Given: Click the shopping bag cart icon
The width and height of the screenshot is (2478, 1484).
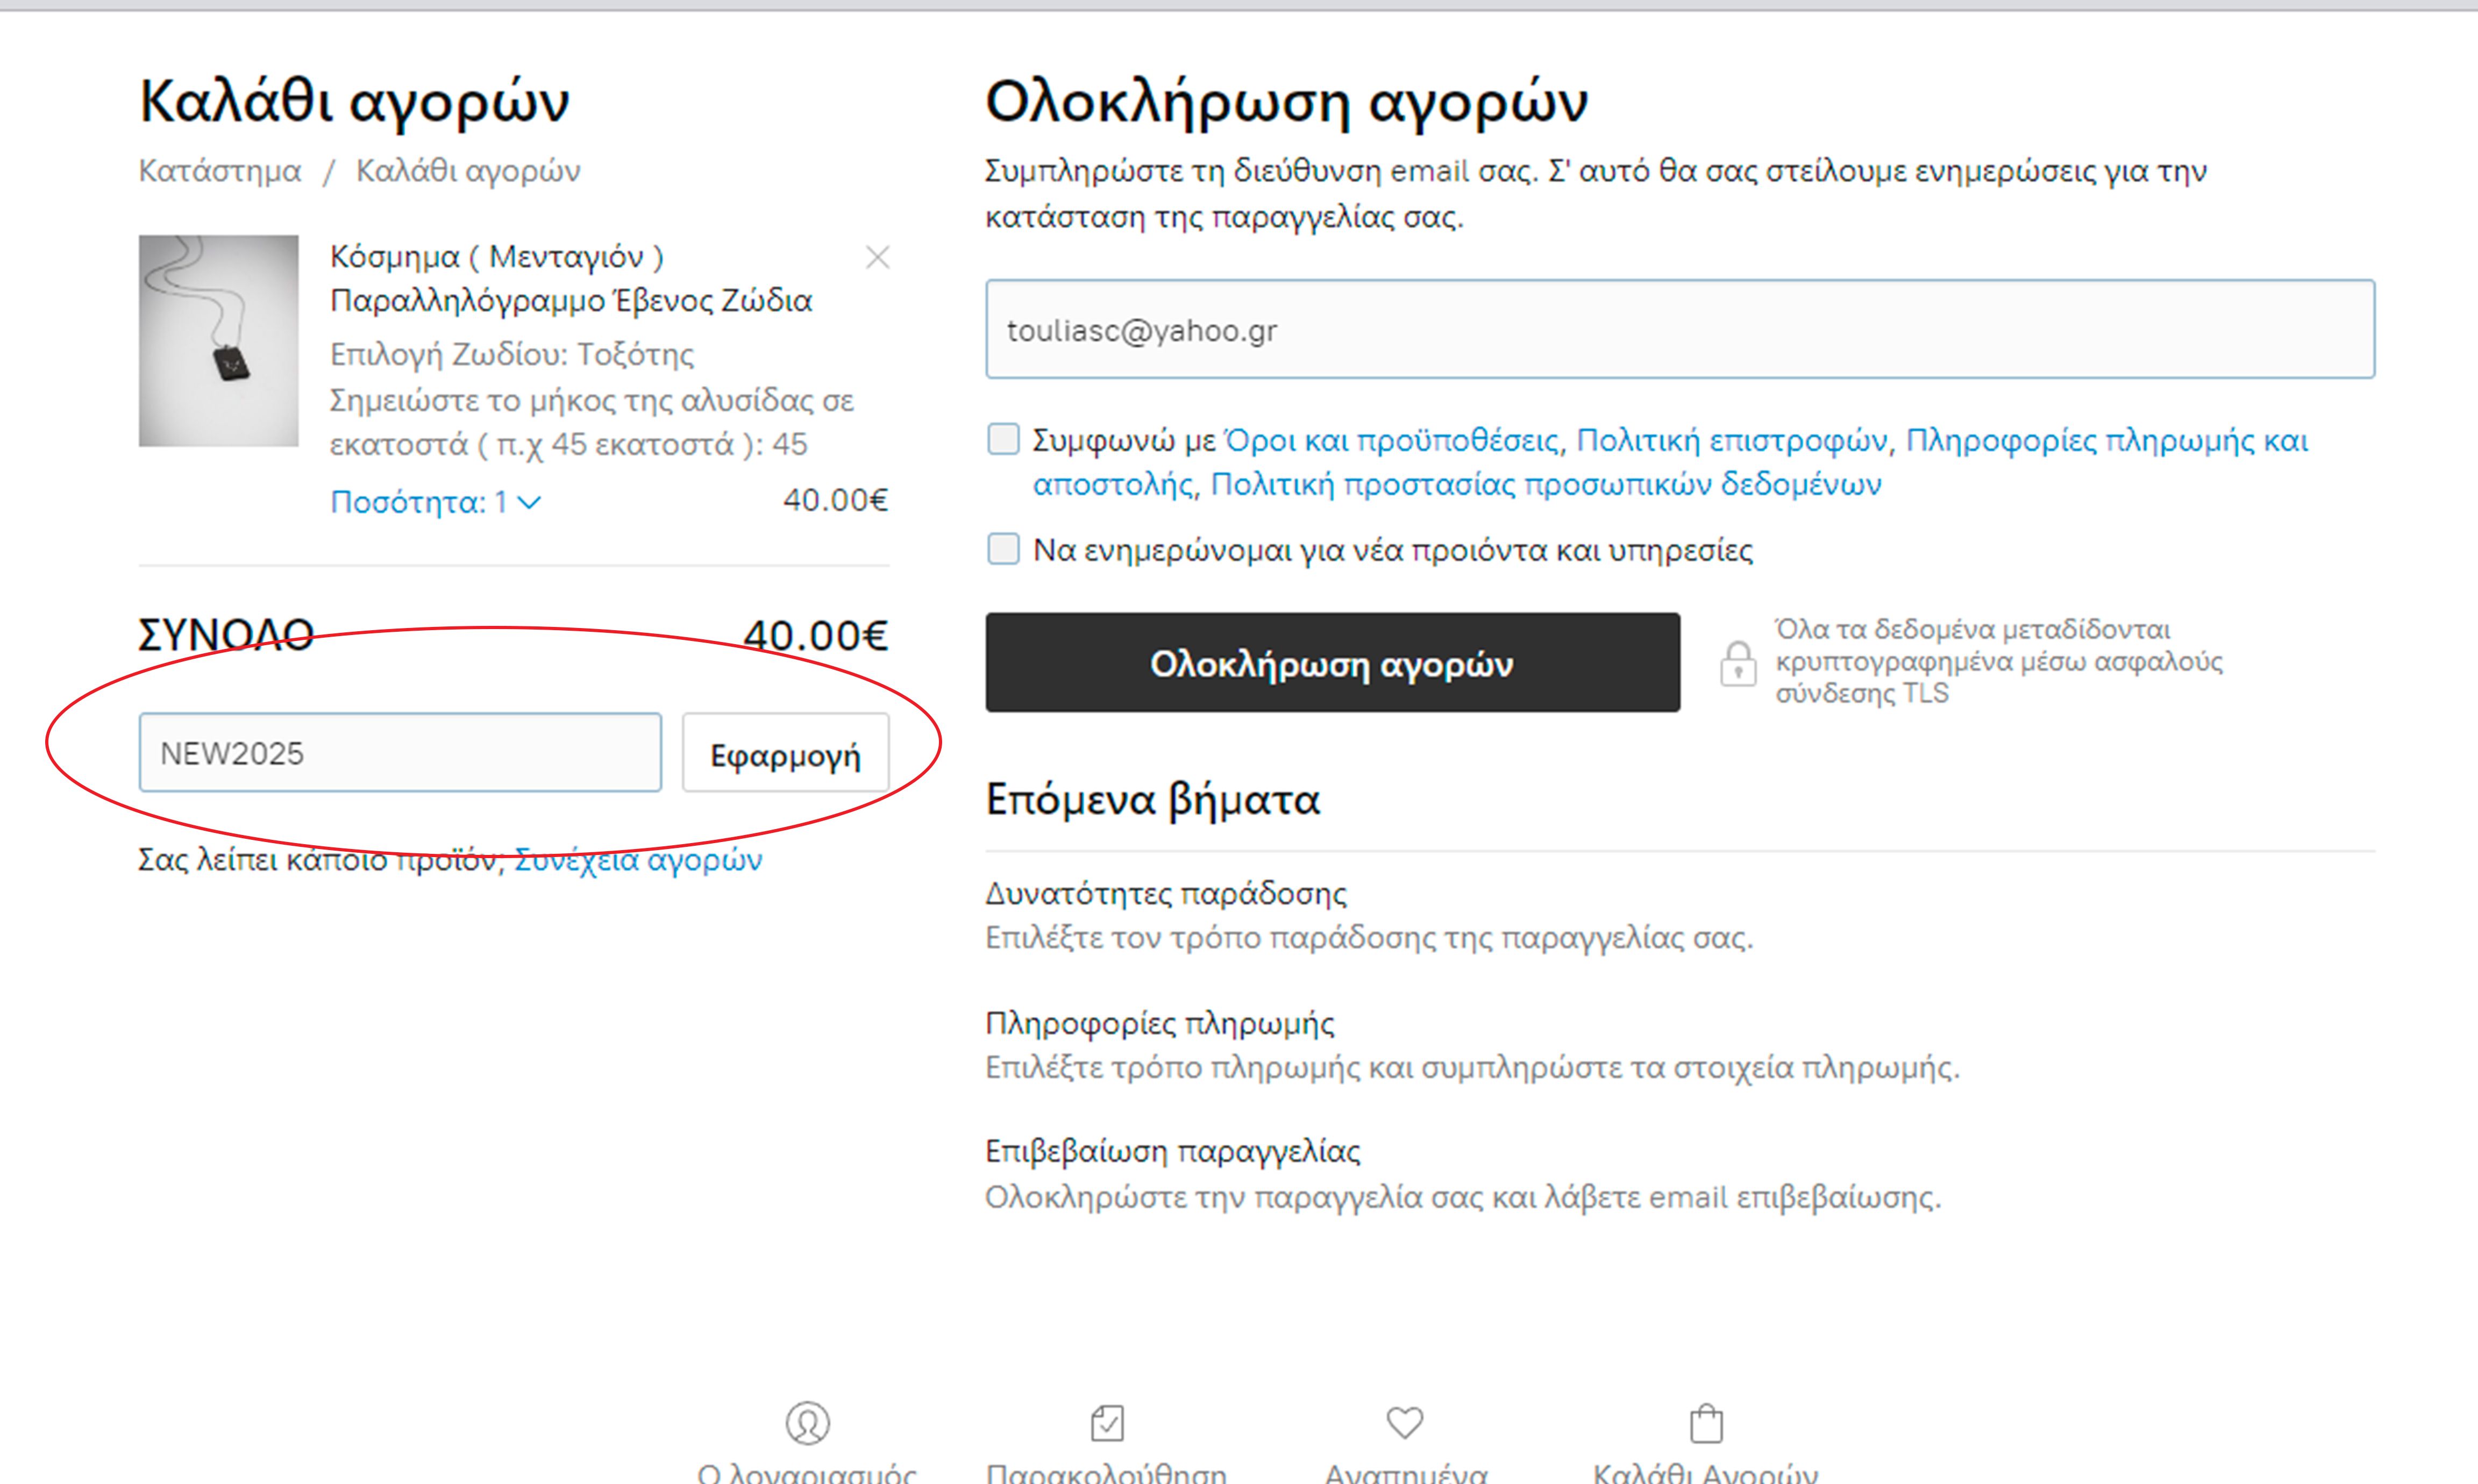Looking at the screenshot, I should (x=1706, y=1423).
